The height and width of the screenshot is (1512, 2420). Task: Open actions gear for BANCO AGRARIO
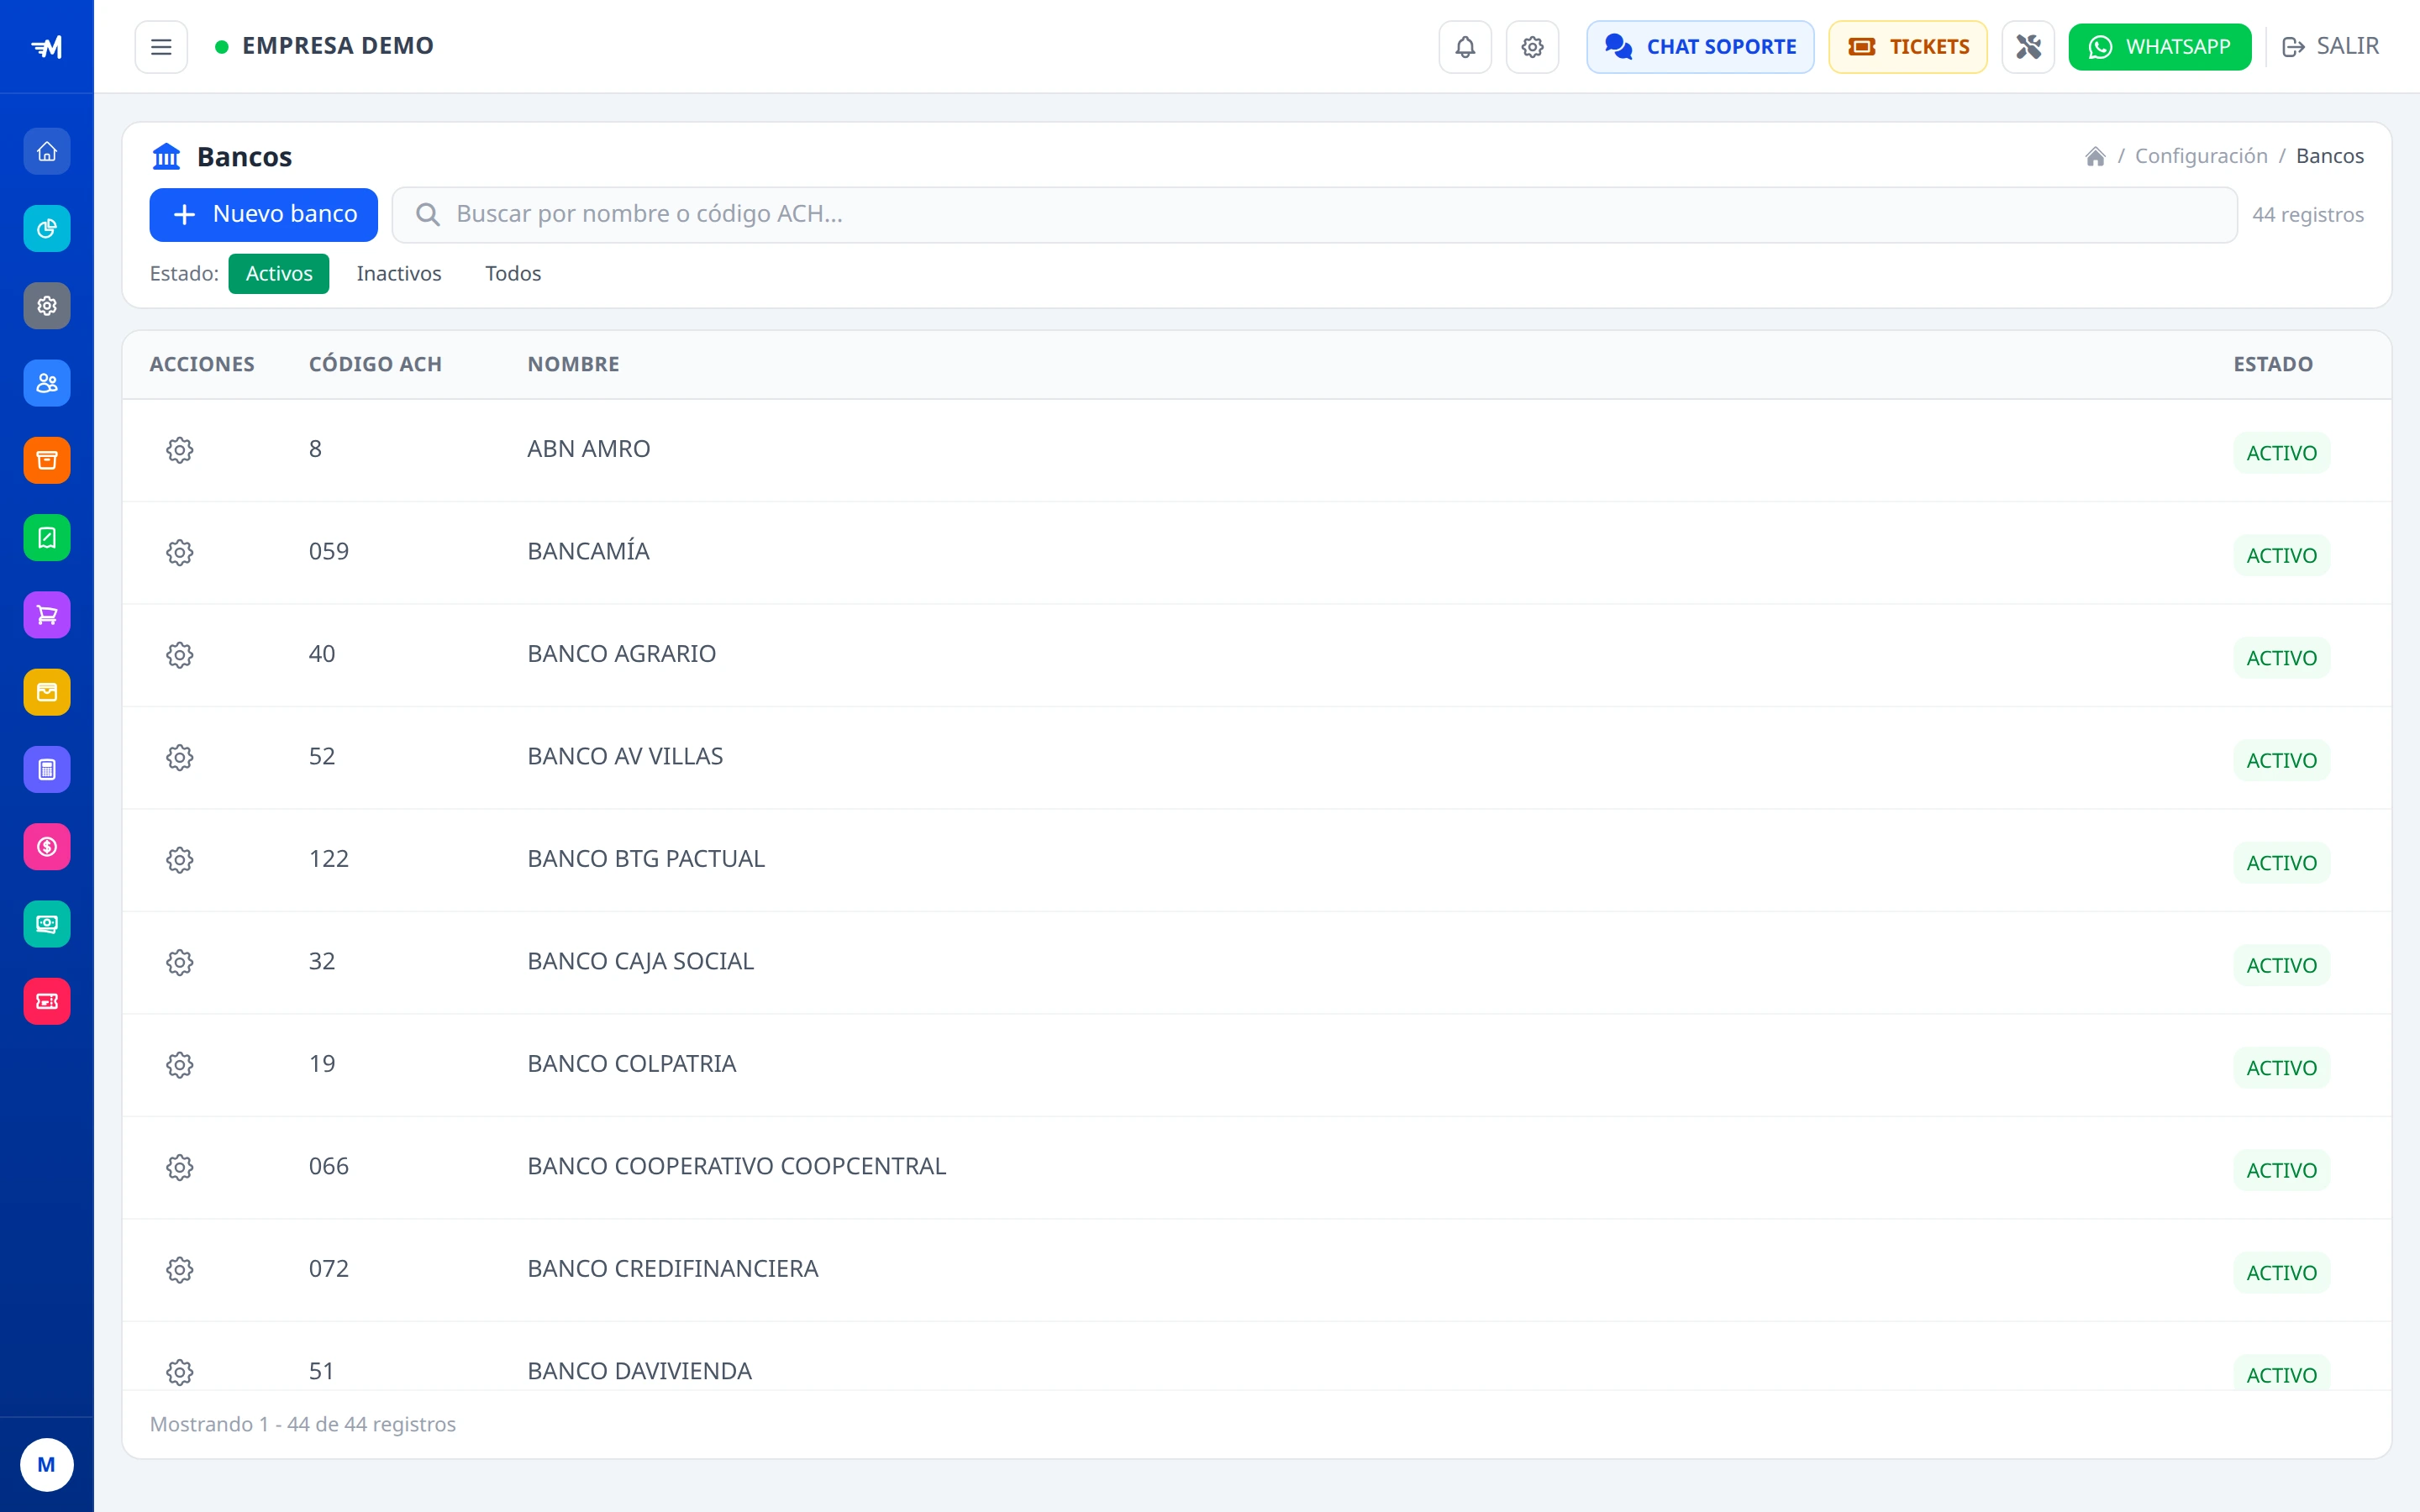click(x=180, y=655)
